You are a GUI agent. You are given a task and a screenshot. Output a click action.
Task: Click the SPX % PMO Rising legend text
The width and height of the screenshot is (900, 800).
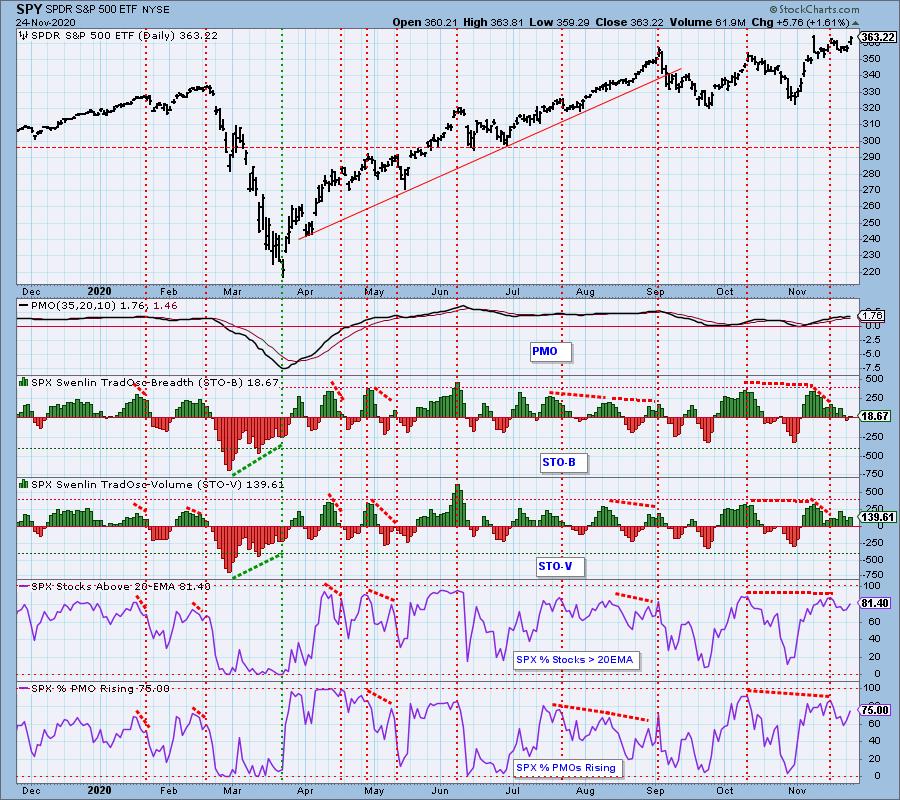[x=100, y=688]
